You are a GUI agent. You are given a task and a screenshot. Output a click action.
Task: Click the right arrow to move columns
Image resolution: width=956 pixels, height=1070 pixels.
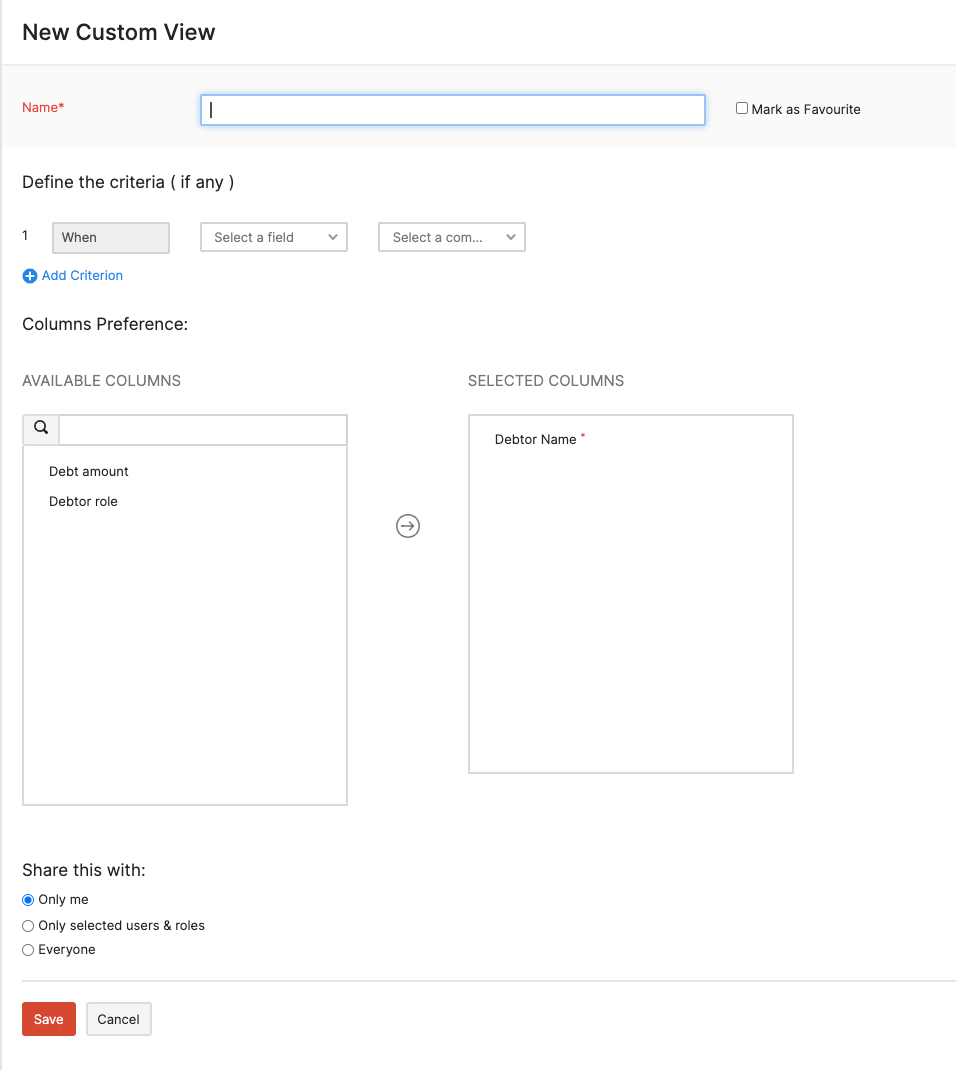pyautogui.click(x=408, y=526)
